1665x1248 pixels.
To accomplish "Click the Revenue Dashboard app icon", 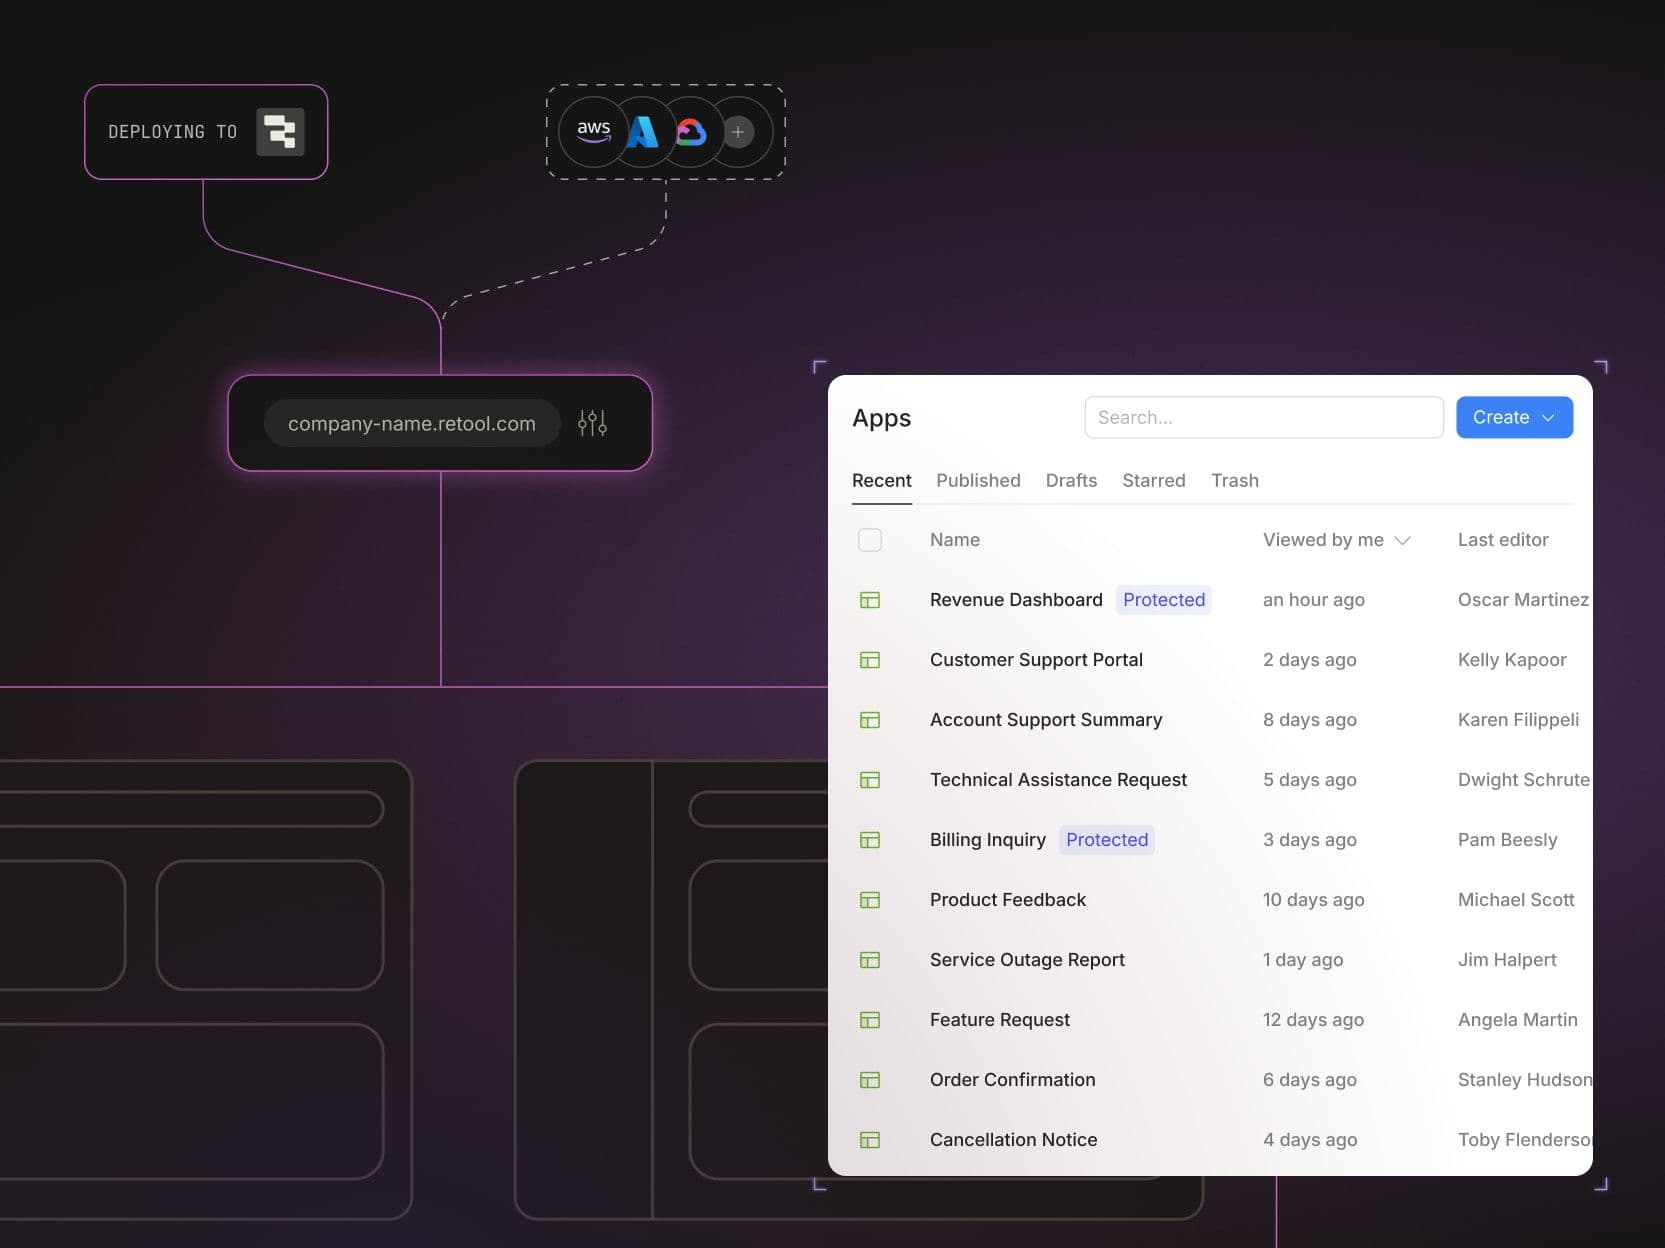I will 870,600.
